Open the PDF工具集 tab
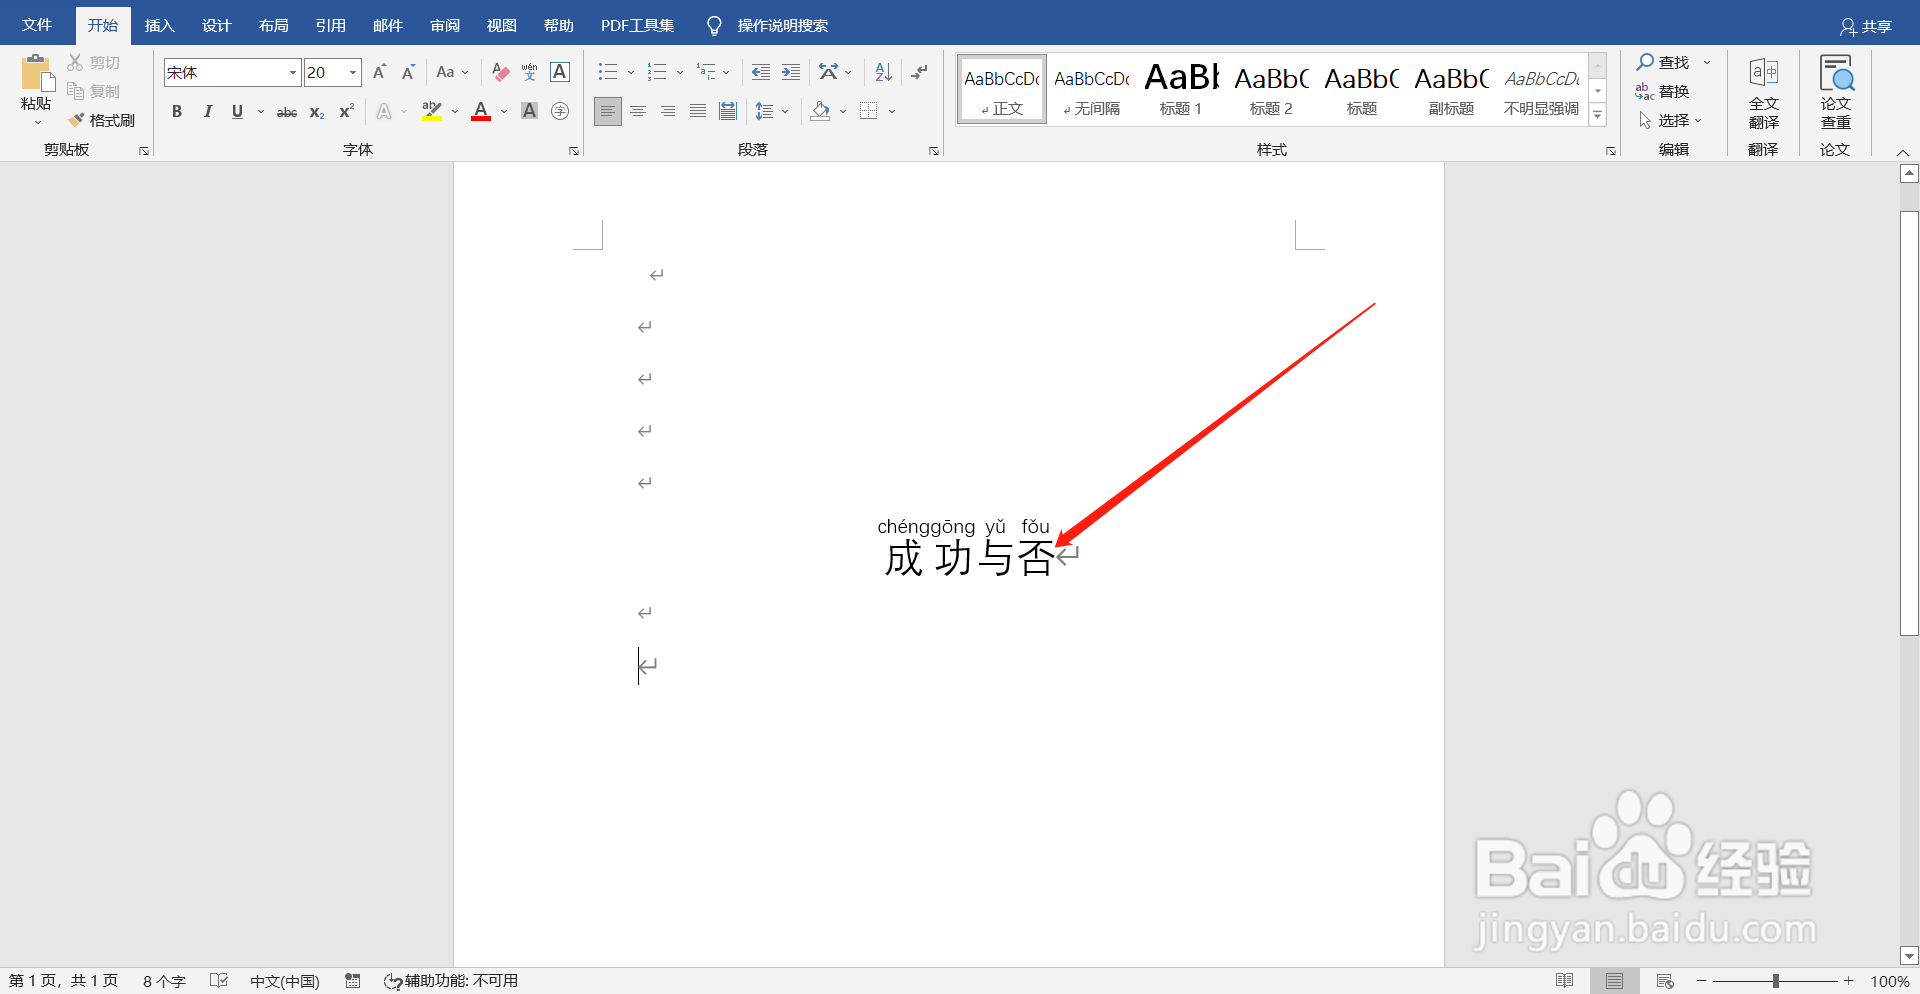Viewport: 1920px width, 994px height. click(637, 25)
